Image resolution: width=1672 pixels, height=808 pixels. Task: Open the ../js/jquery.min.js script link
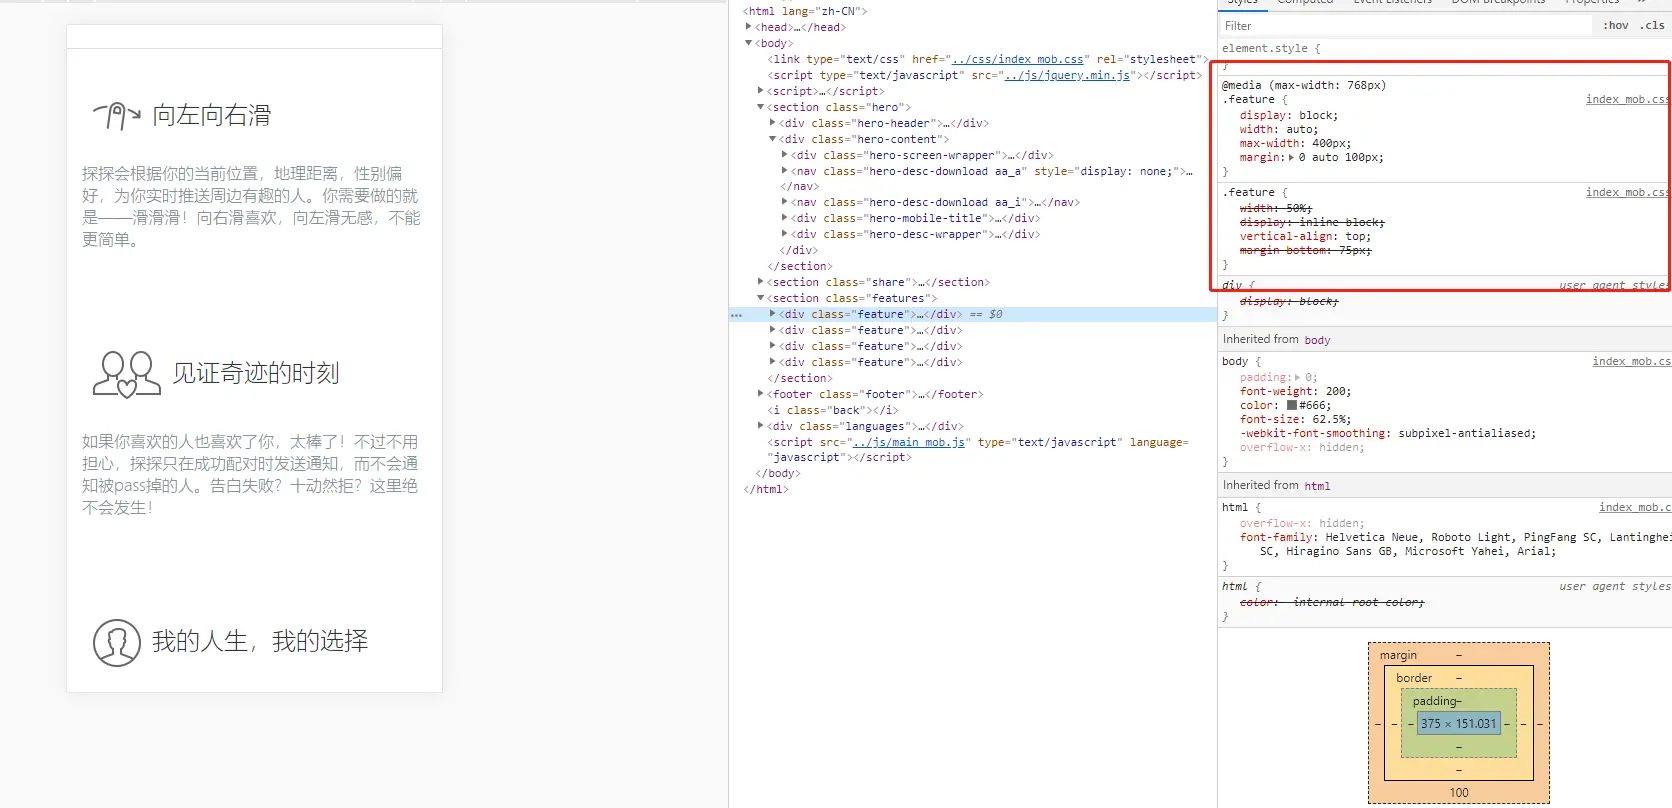click(1067, 75)
